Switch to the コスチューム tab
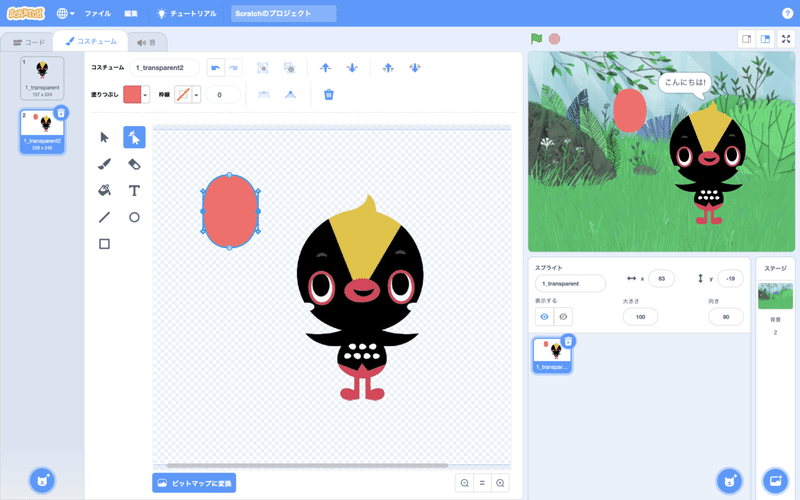The image size is (800, 500). tap(91, 41)
